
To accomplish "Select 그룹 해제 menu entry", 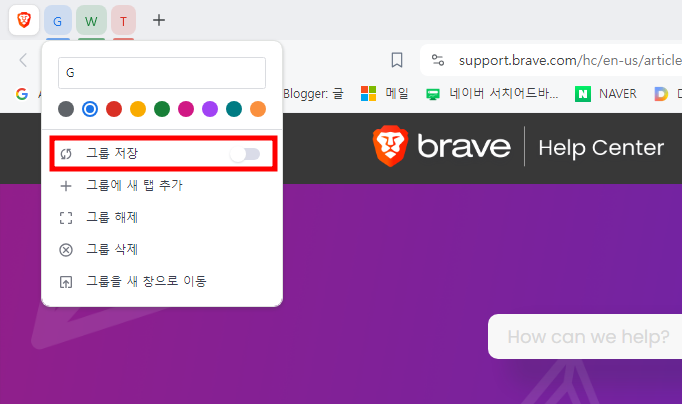I will [162, 217].
